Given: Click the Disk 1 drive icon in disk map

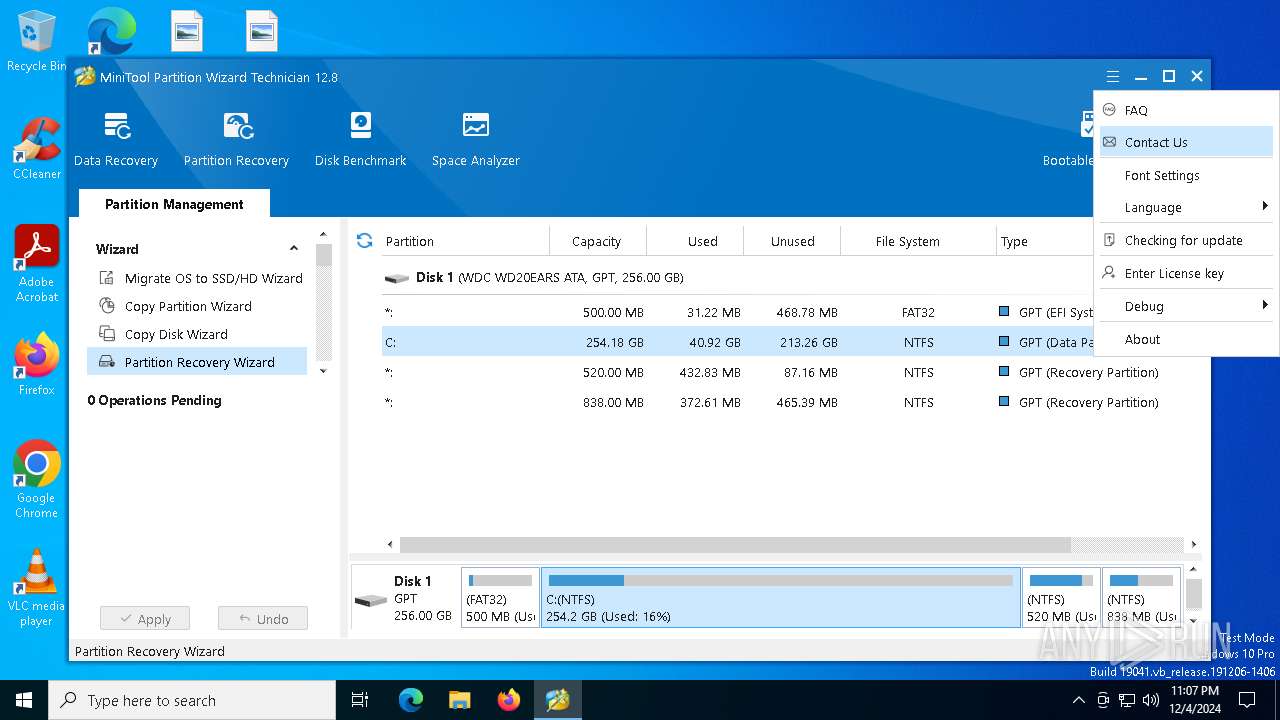Looking at the screenshot, I should pyautogui.click(x=371, y=600).
